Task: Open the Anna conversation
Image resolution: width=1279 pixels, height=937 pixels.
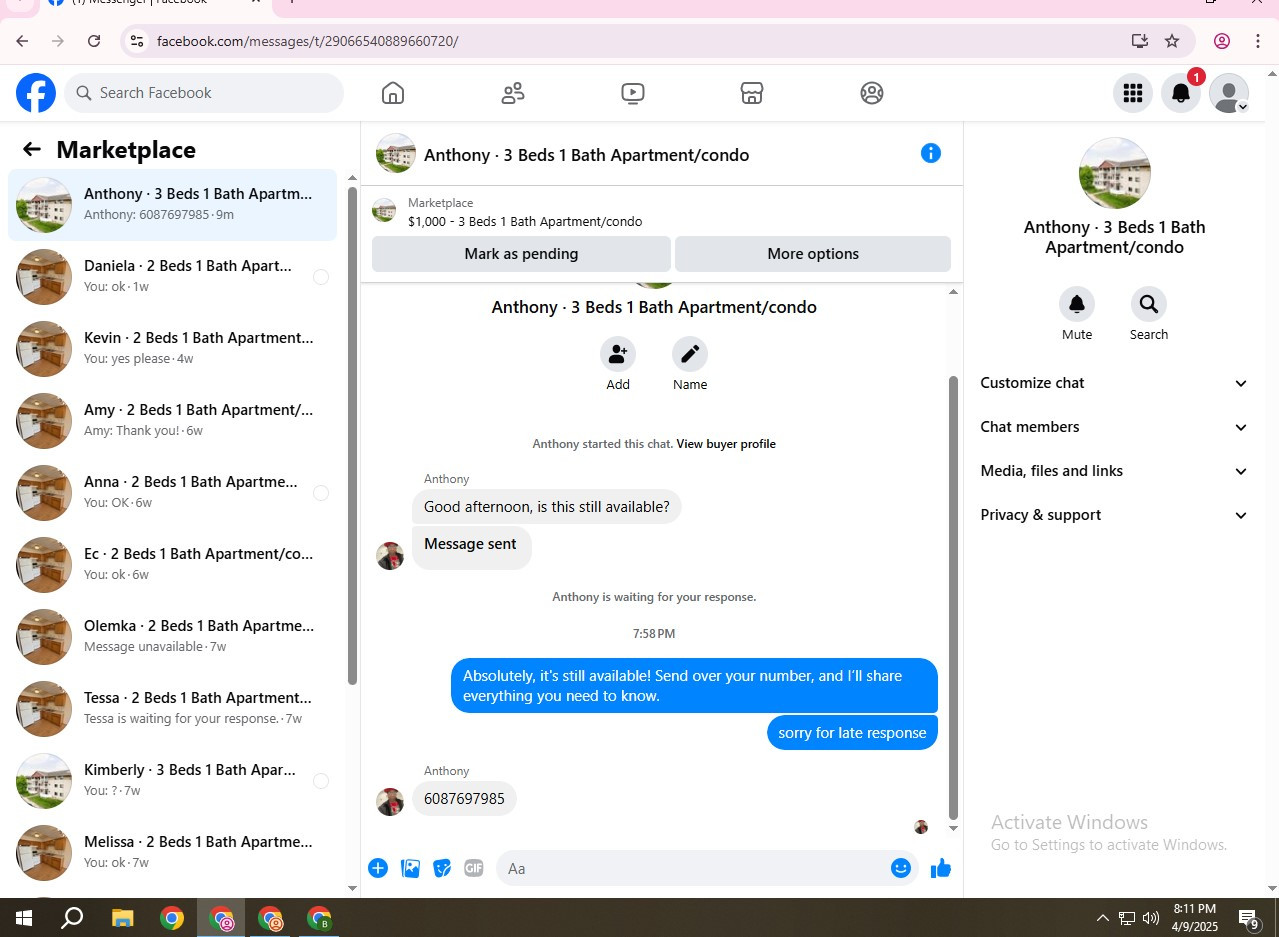Action: [x=172, y=493]
